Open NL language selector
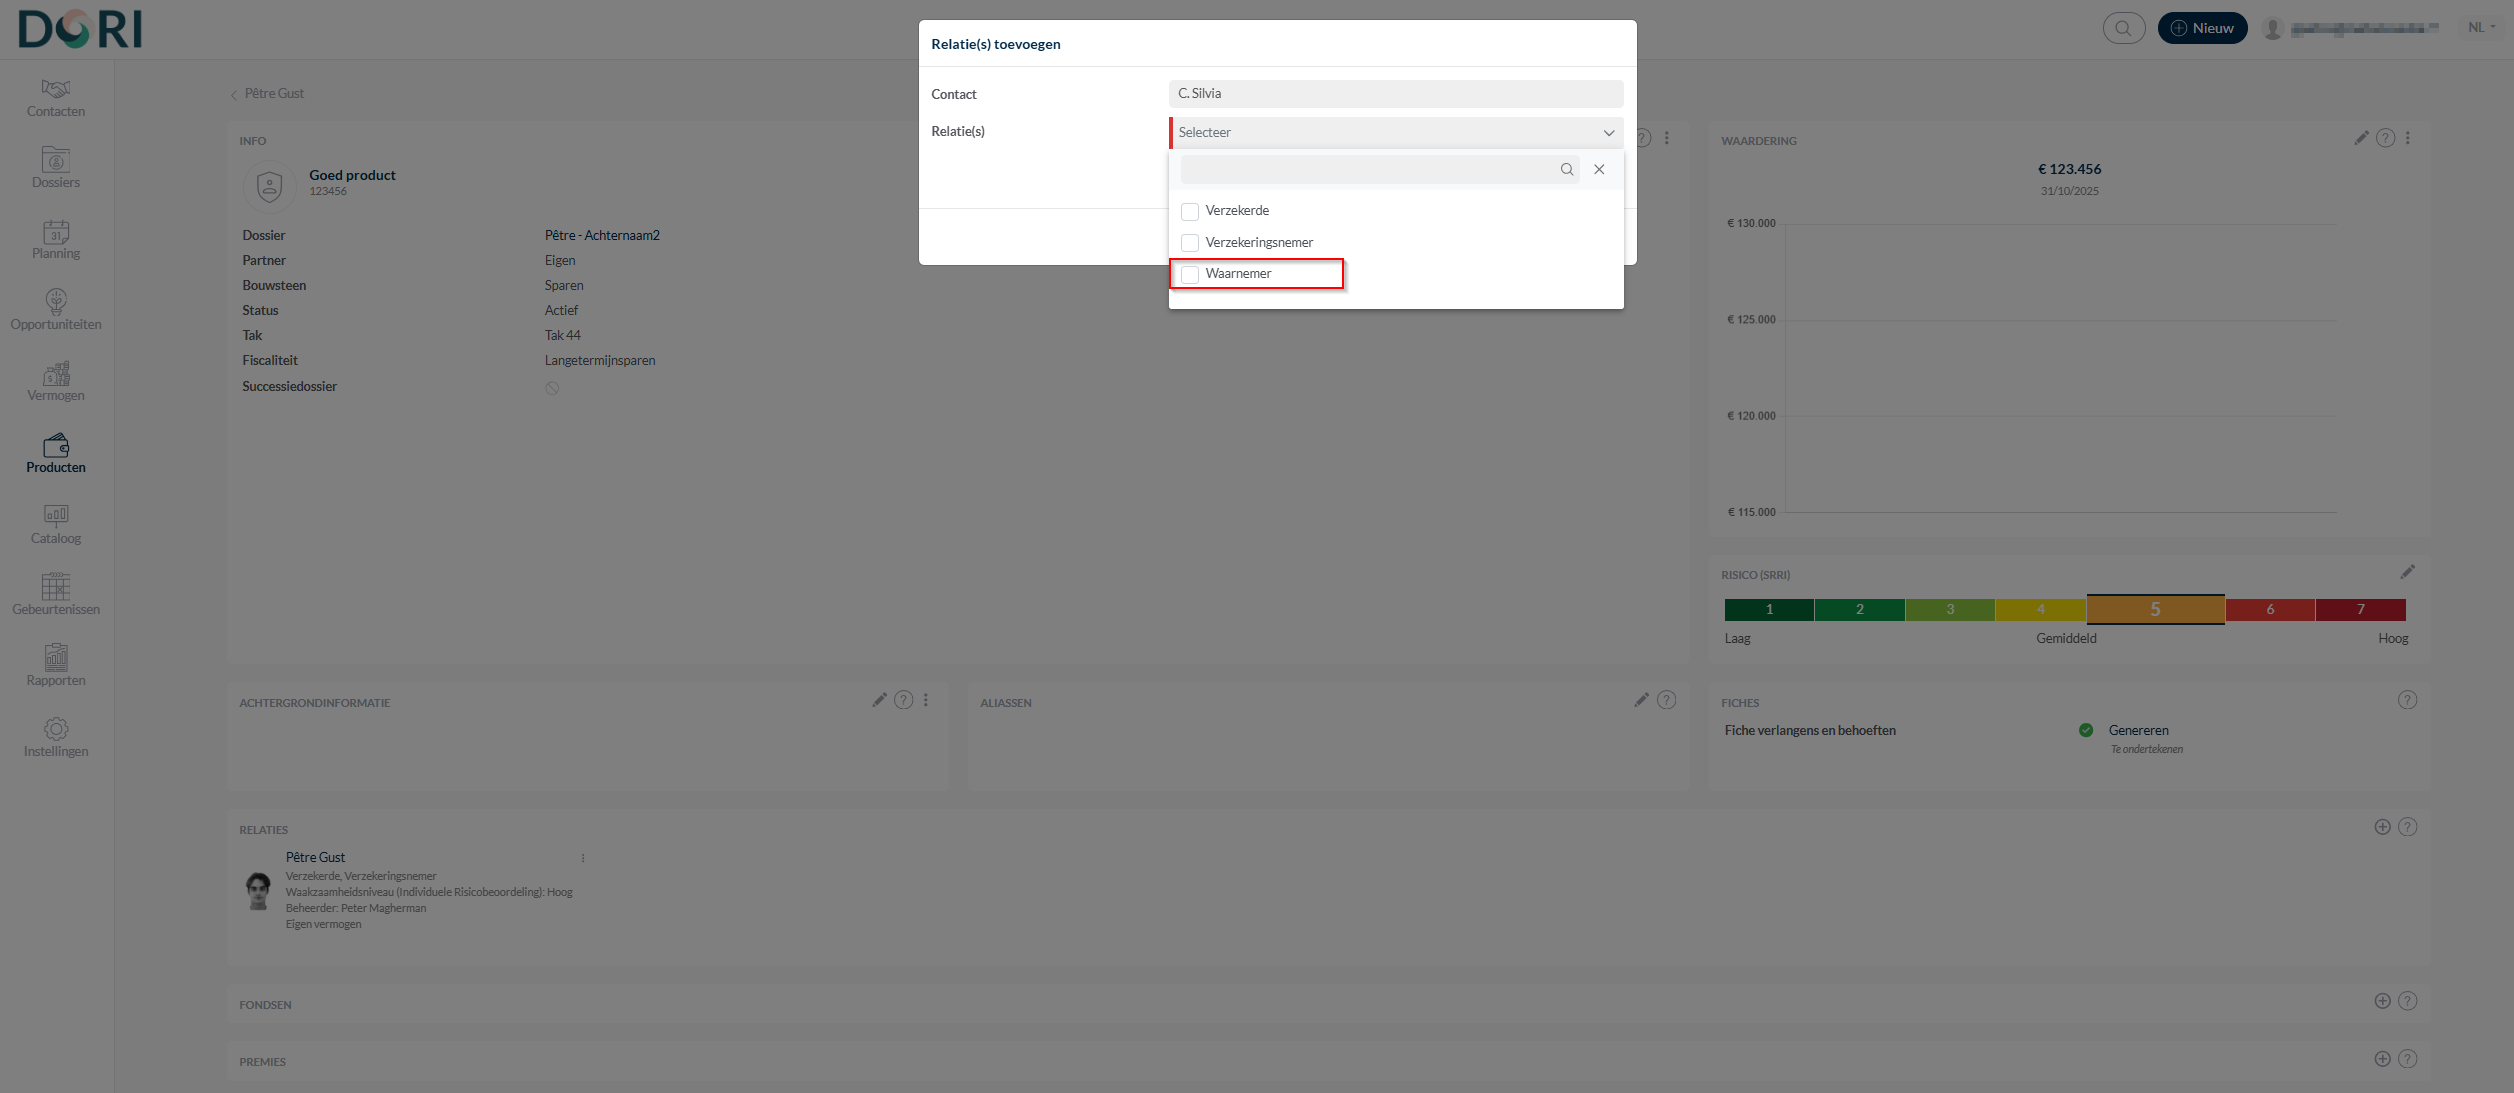The image size is (2514, 1093). coord(2481,28)
